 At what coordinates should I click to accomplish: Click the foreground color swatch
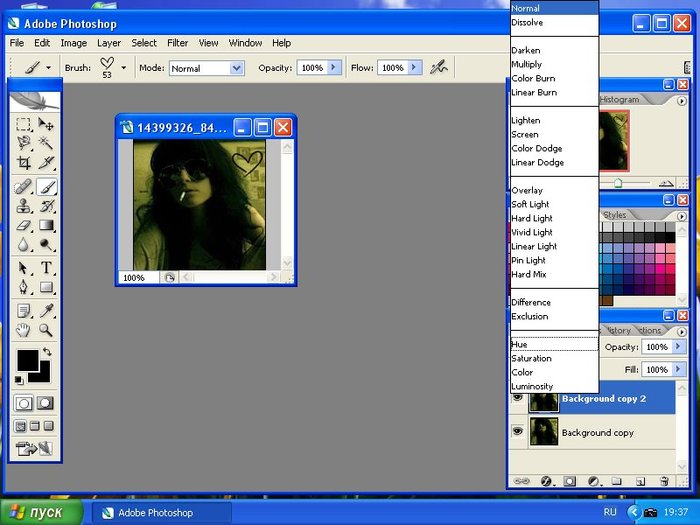[x=27, y=362]
